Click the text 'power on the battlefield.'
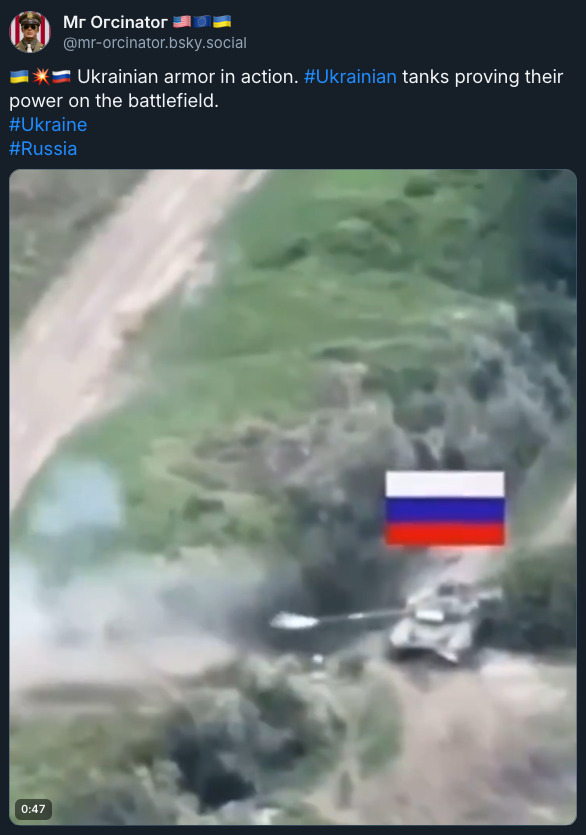Viewport: 586px width, 835px height. click(114, 101)
